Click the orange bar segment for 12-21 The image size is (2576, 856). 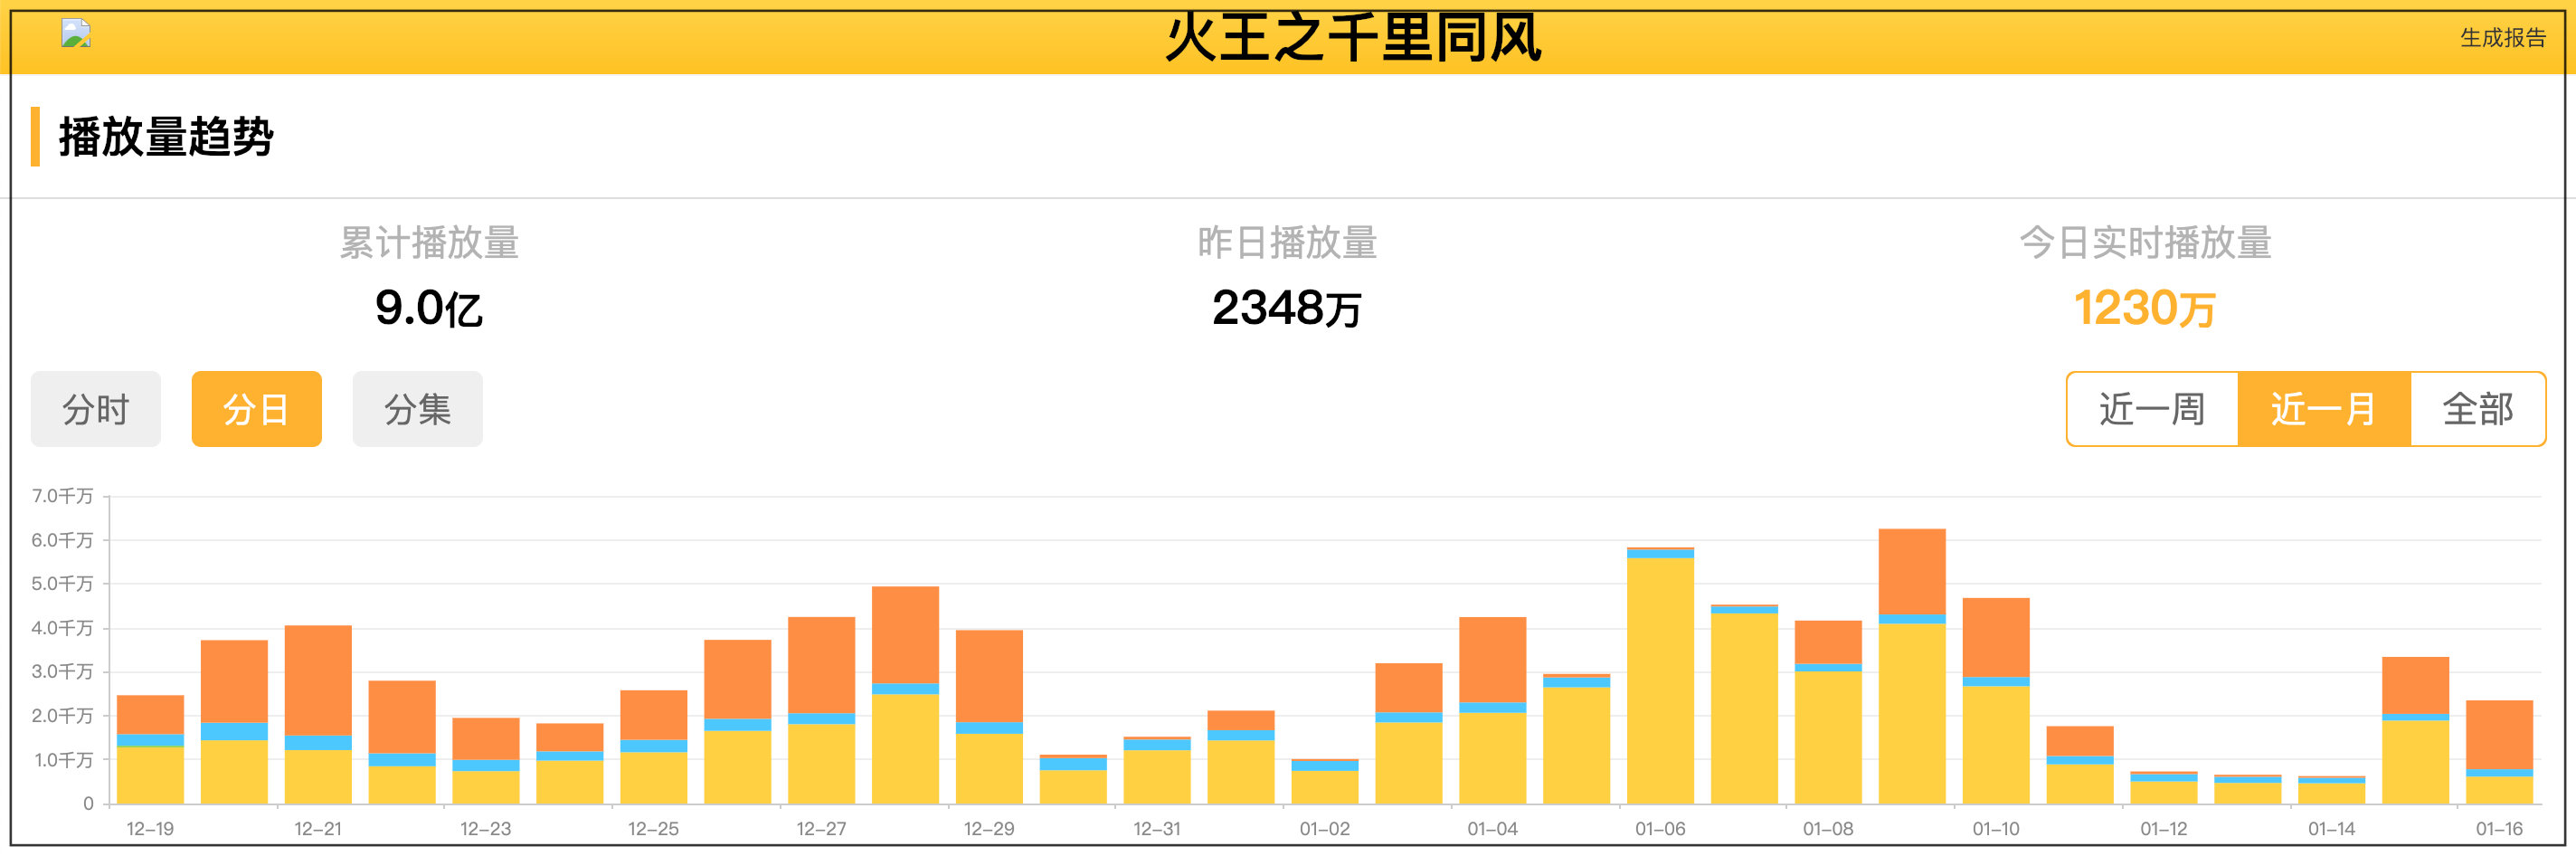click(318, 680)
